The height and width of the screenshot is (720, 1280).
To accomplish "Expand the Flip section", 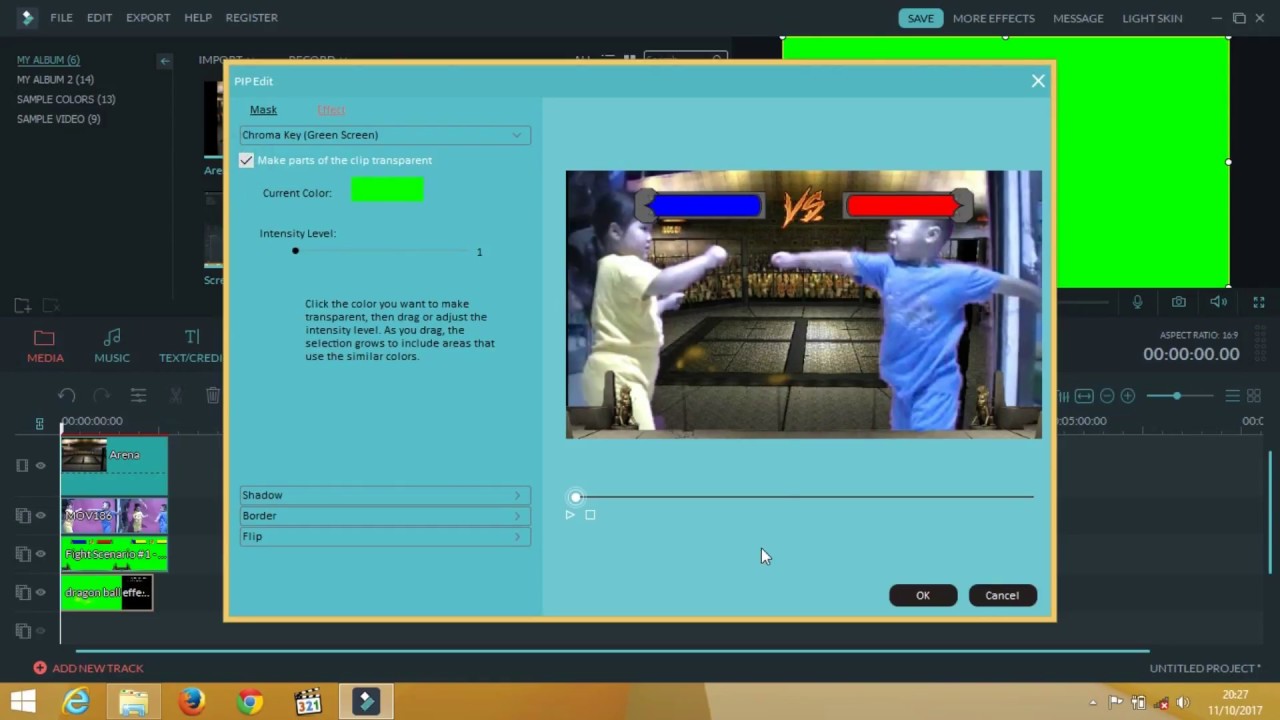I will (x=385, y=537).
